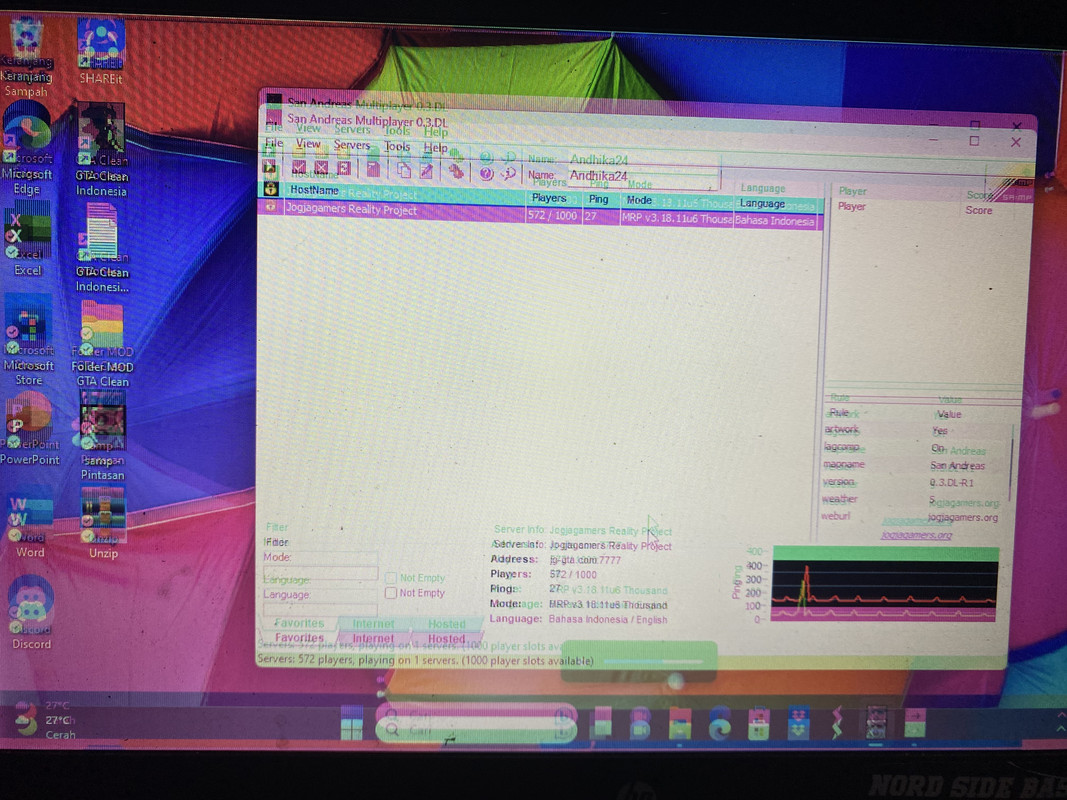This screenshot has width=1067, height=800.
Task: Click the lagcomp rule row
Action: tap(916, 448)
